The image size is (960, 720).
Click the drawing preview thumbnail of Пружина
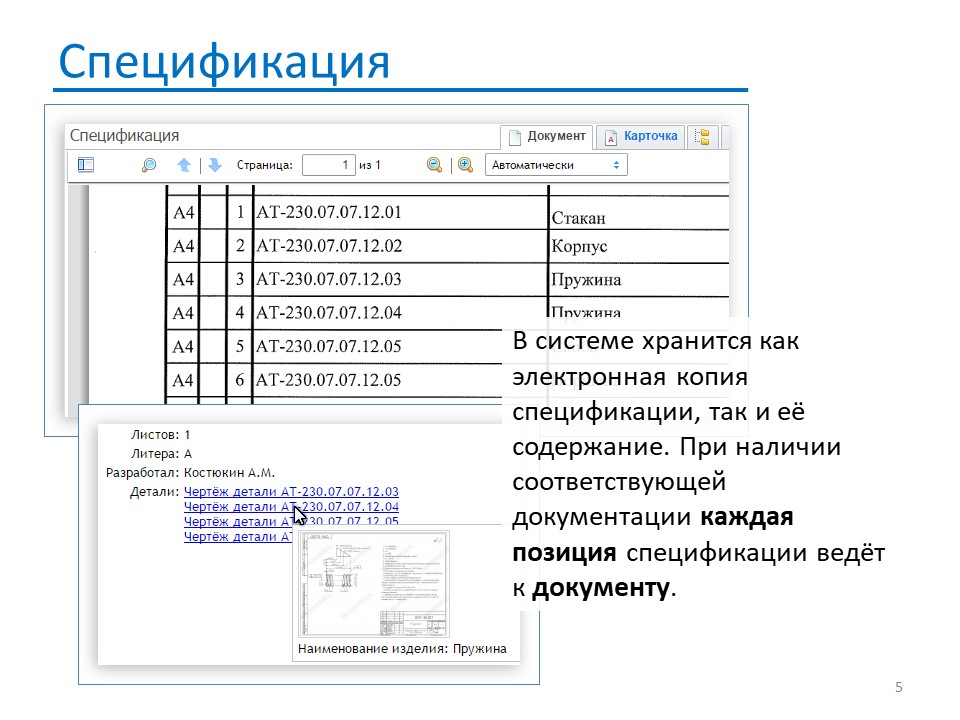[x=373, y=585]
